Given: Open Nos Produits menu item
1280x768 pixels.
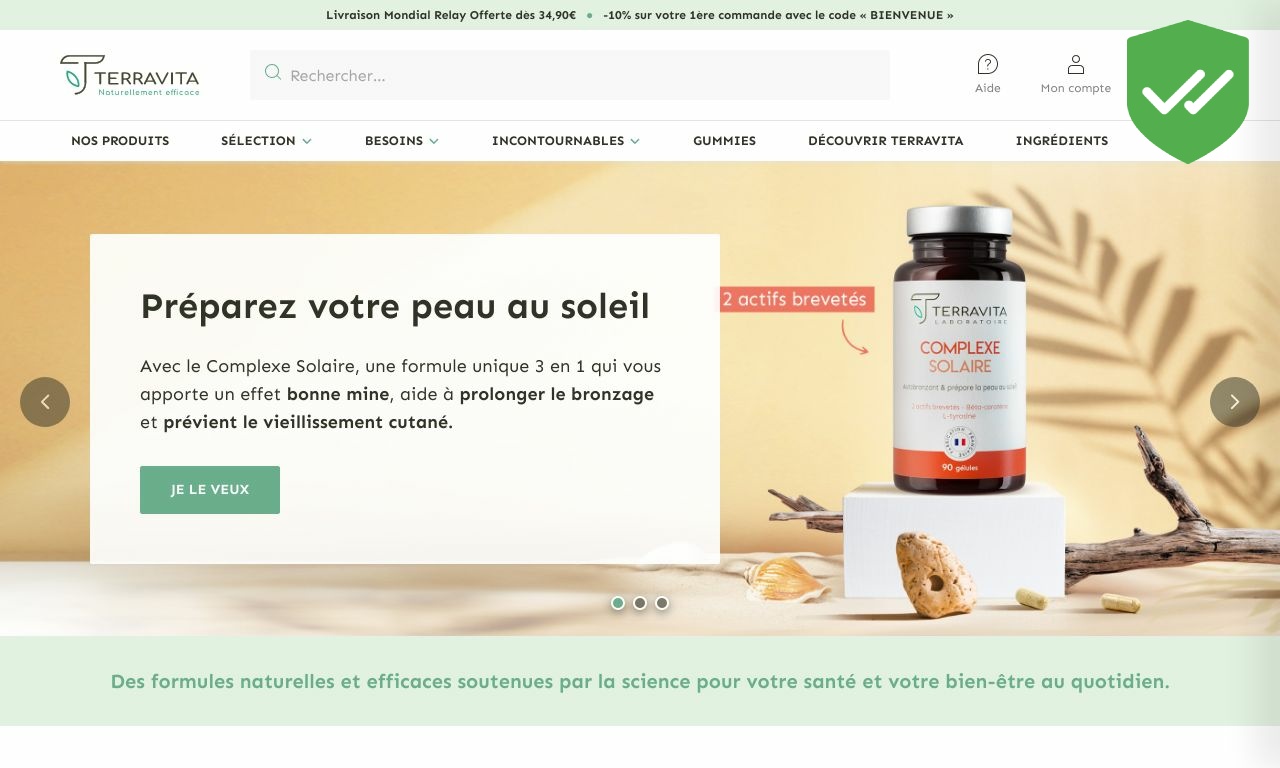Looking at the screenshot, I should [120, 141].
